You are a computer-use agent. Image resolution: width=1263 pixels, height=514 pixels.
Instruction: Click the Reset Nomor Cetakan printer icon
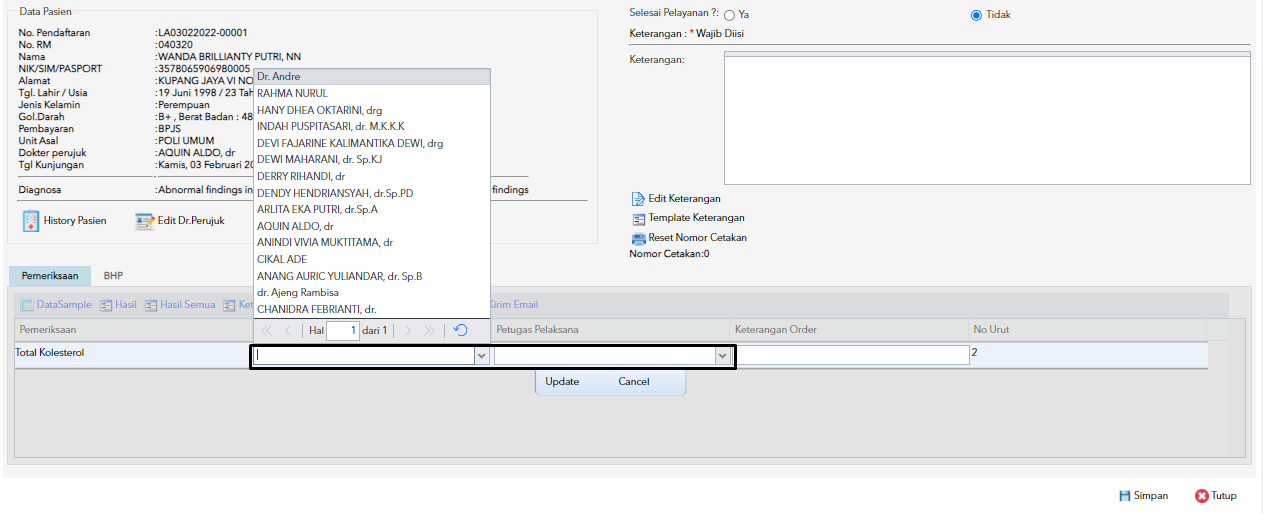coord(638,238)
